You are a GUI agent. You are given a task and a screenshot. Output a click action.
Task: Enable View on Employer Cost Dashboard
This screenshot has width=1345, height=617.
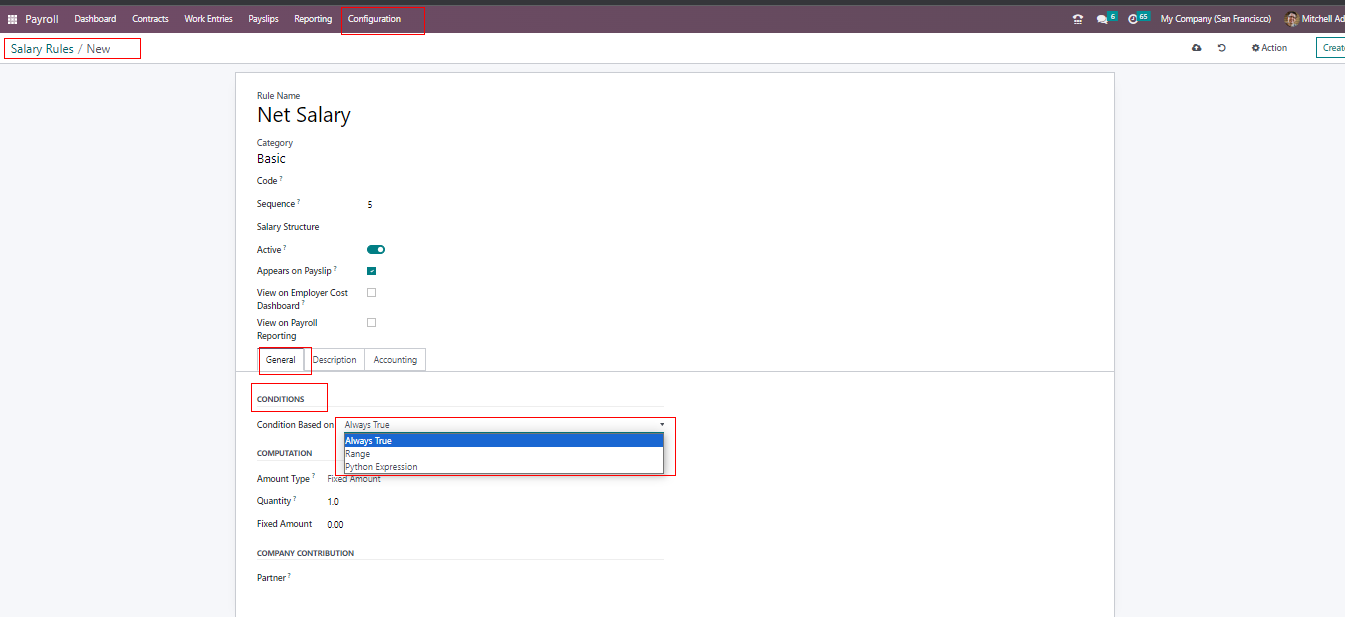372,293
